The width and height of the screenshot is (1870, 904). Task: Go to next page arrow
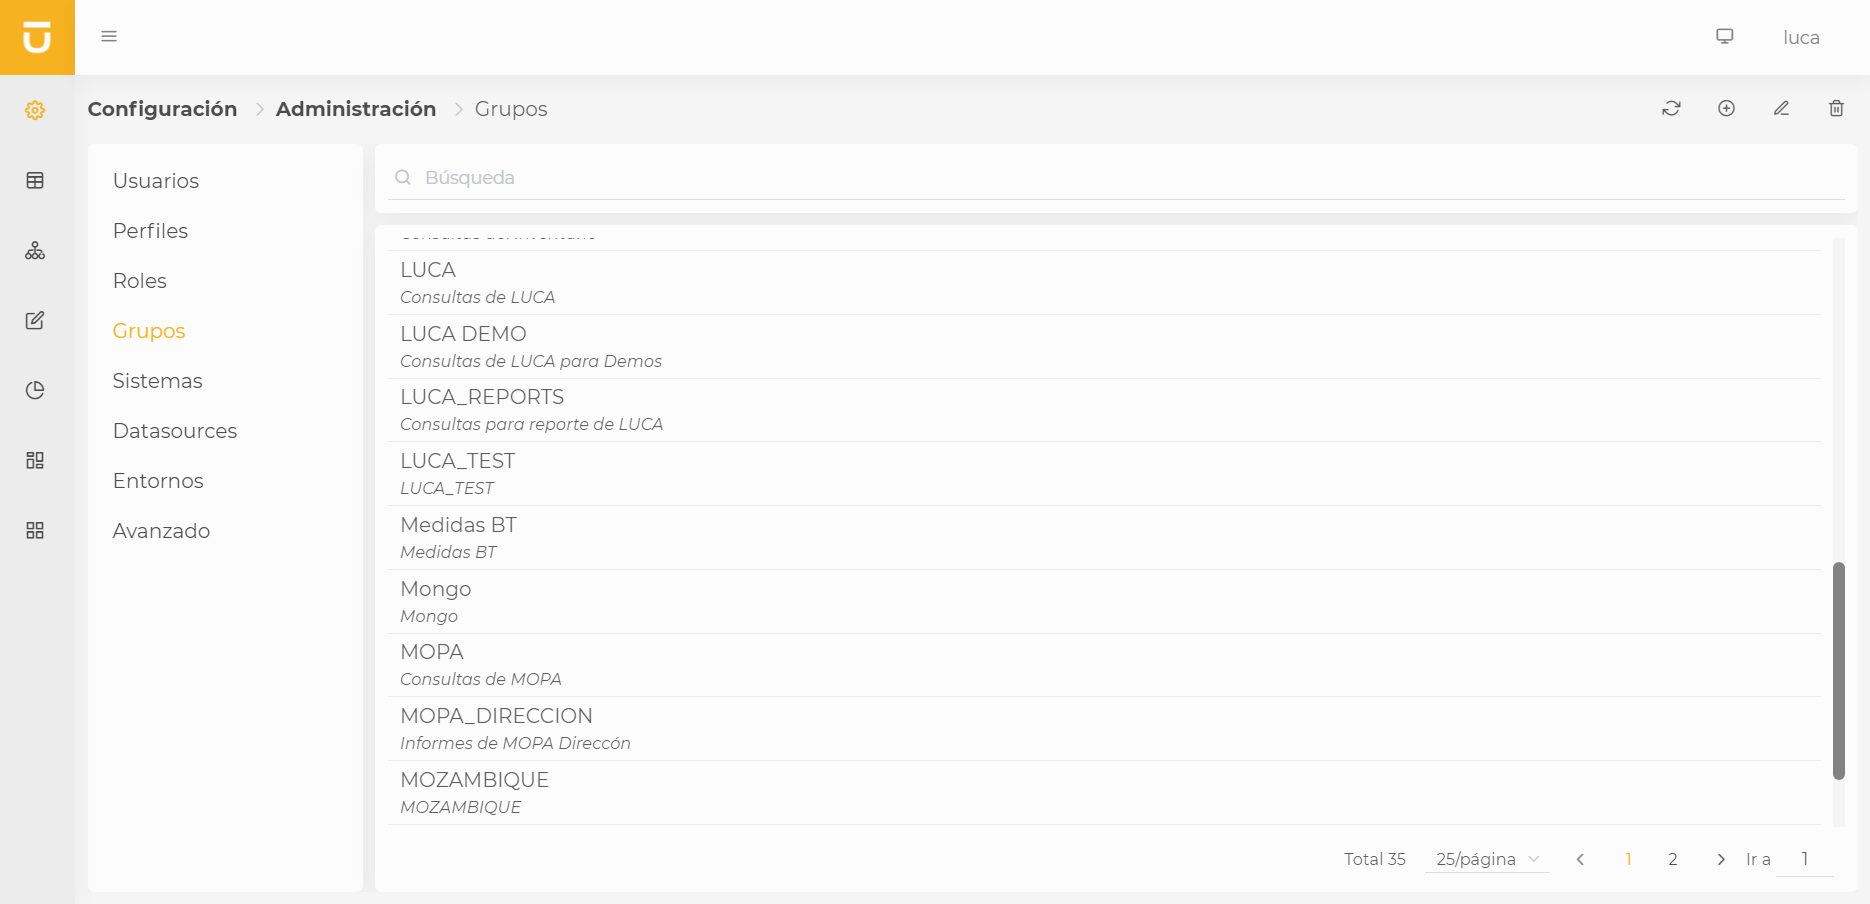point(1720,859)
